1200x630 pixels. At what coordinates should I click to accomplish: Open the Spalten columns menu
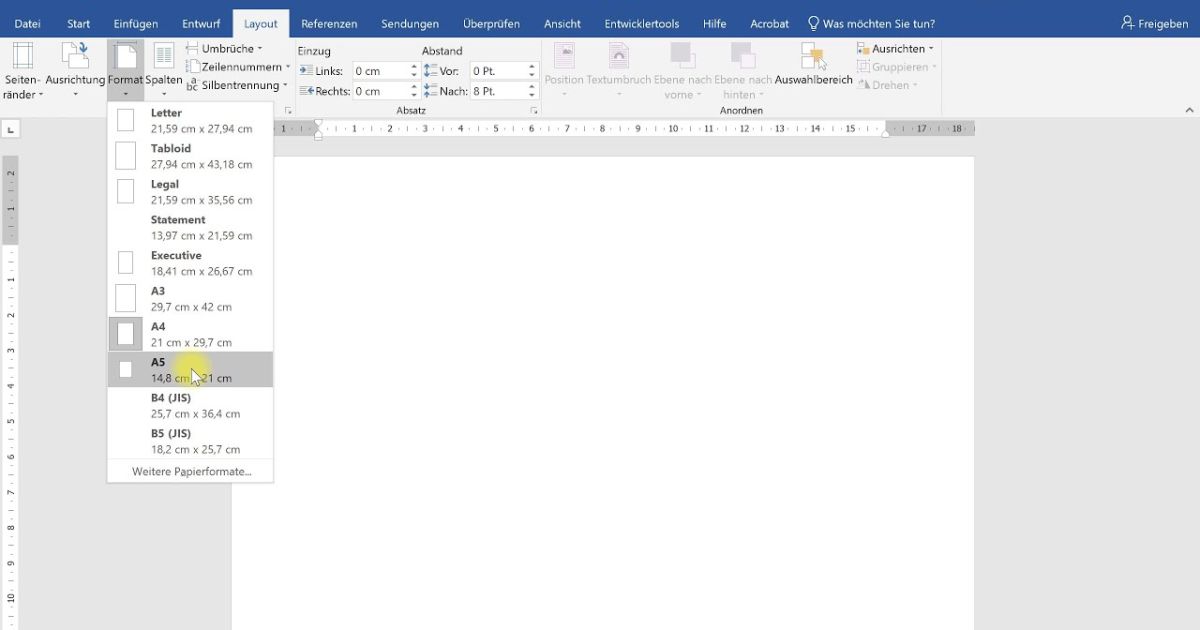pos(164,72)
